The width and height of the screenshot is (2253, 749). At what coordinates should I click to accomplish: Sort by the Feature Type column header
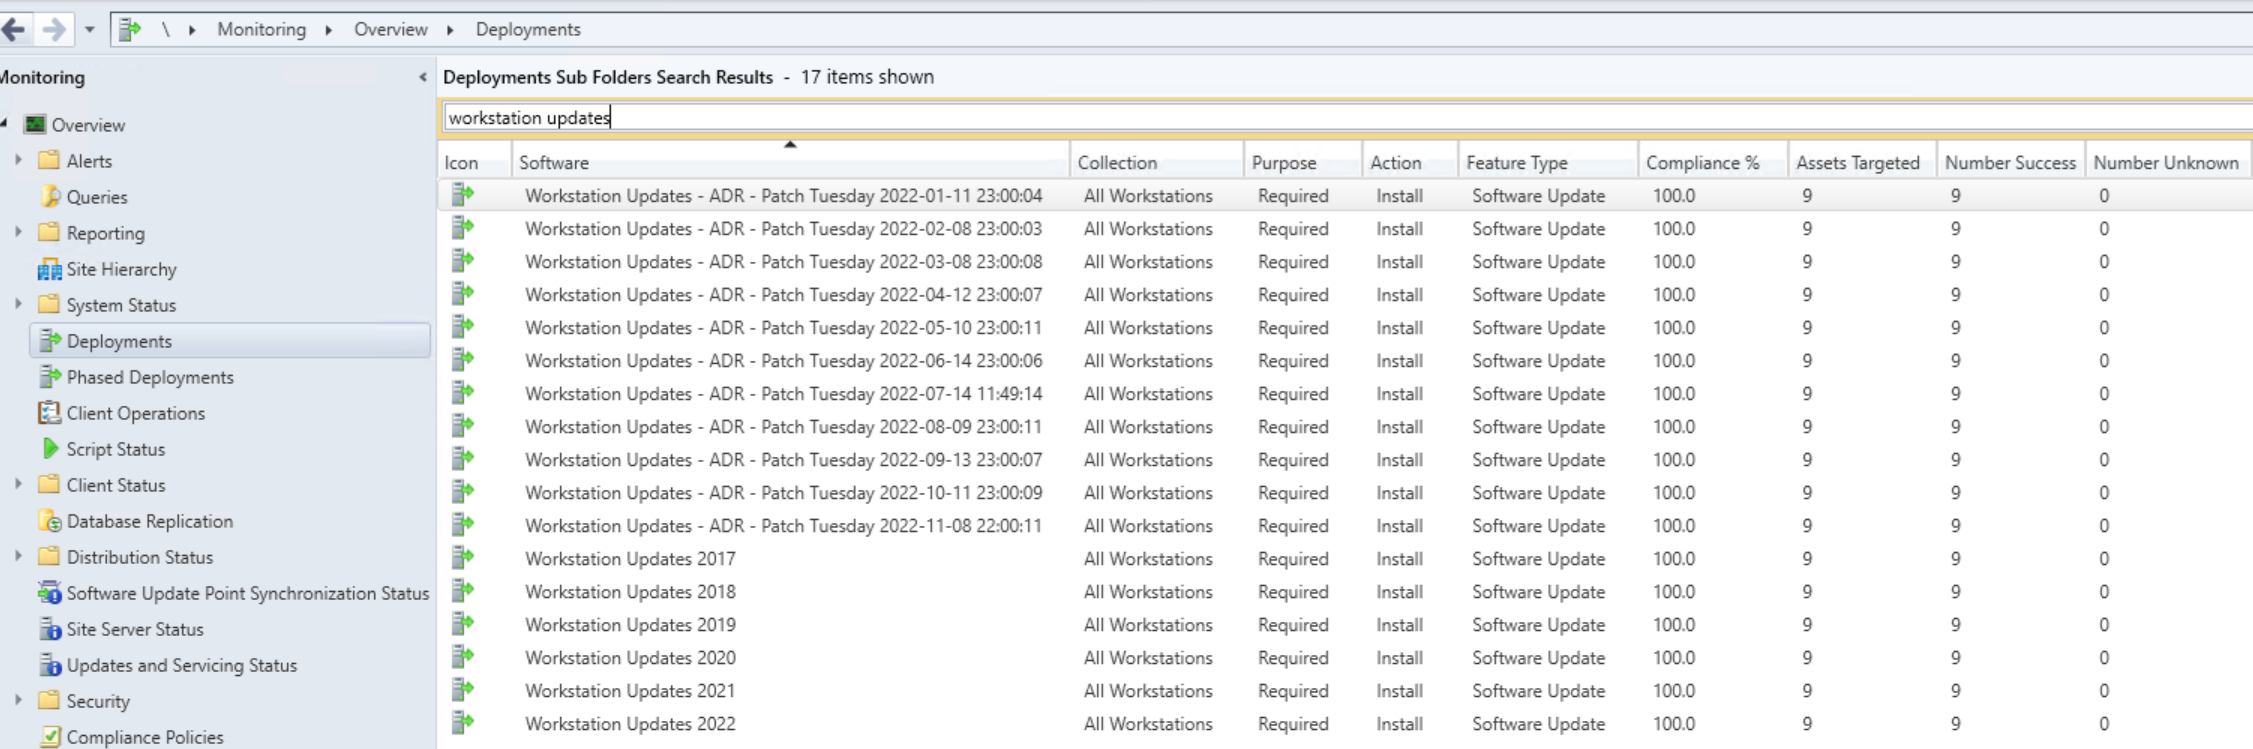[1548, 162]
